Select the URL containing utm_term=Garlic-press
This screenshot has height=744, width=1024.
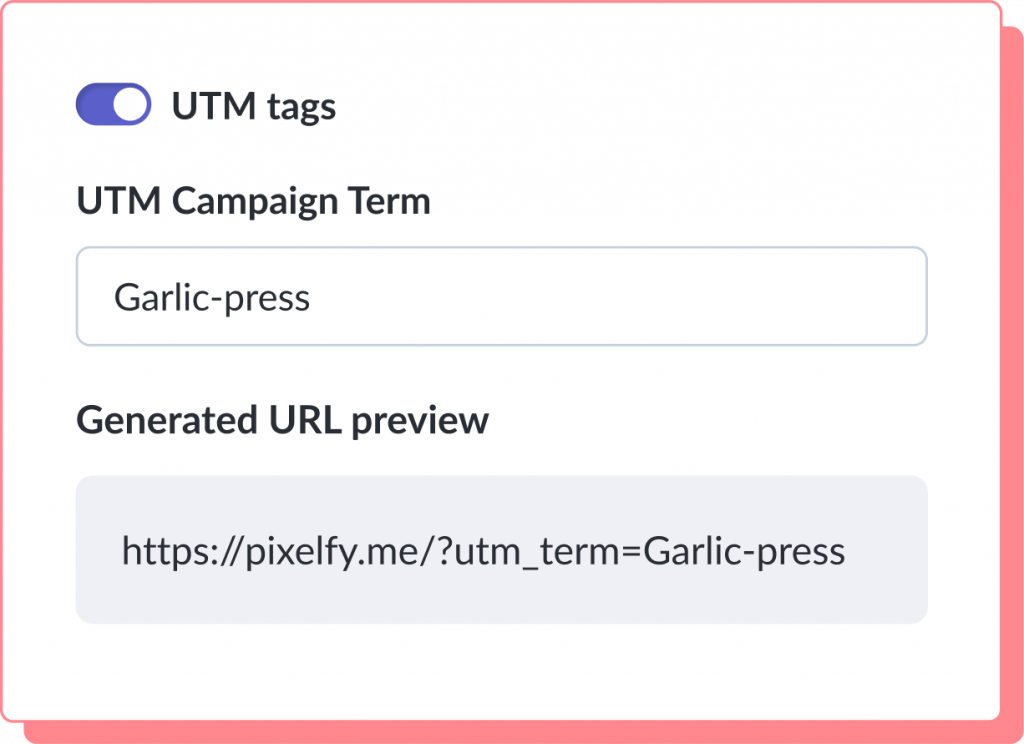[484, 548]
